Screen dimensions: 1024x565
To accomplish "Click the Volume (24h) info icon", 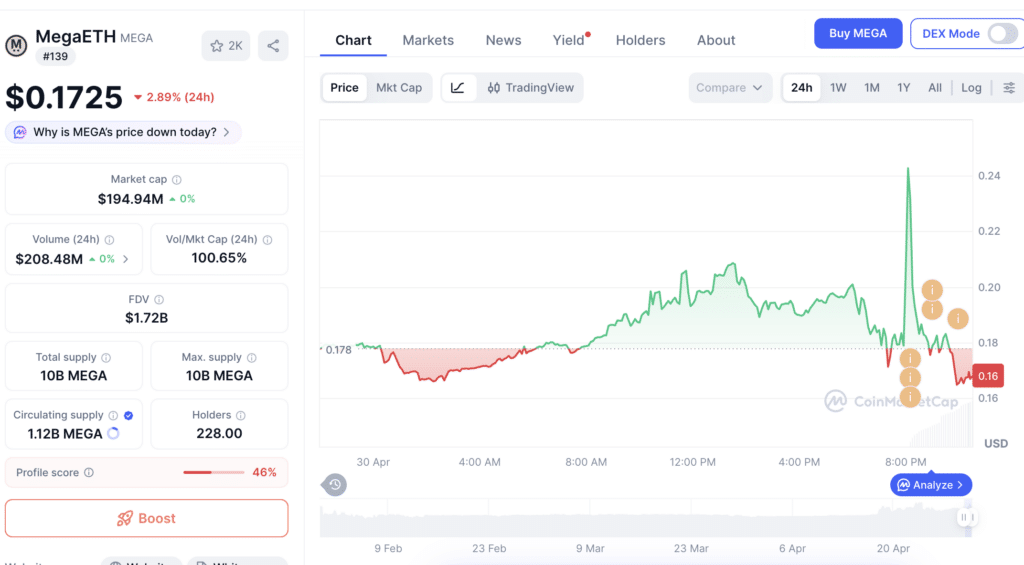I will 110,240.
